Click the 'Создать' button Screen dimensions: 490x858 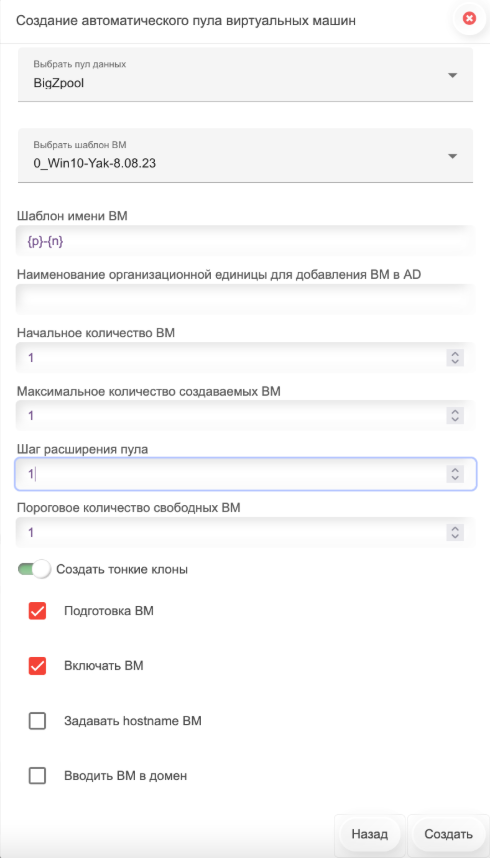tap(449, 834)
